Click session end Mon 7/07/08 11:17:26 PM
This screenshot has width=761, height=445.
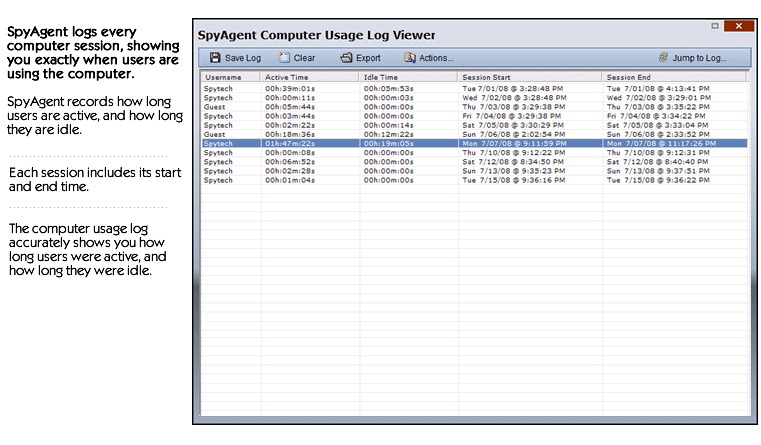pos(662,144)
